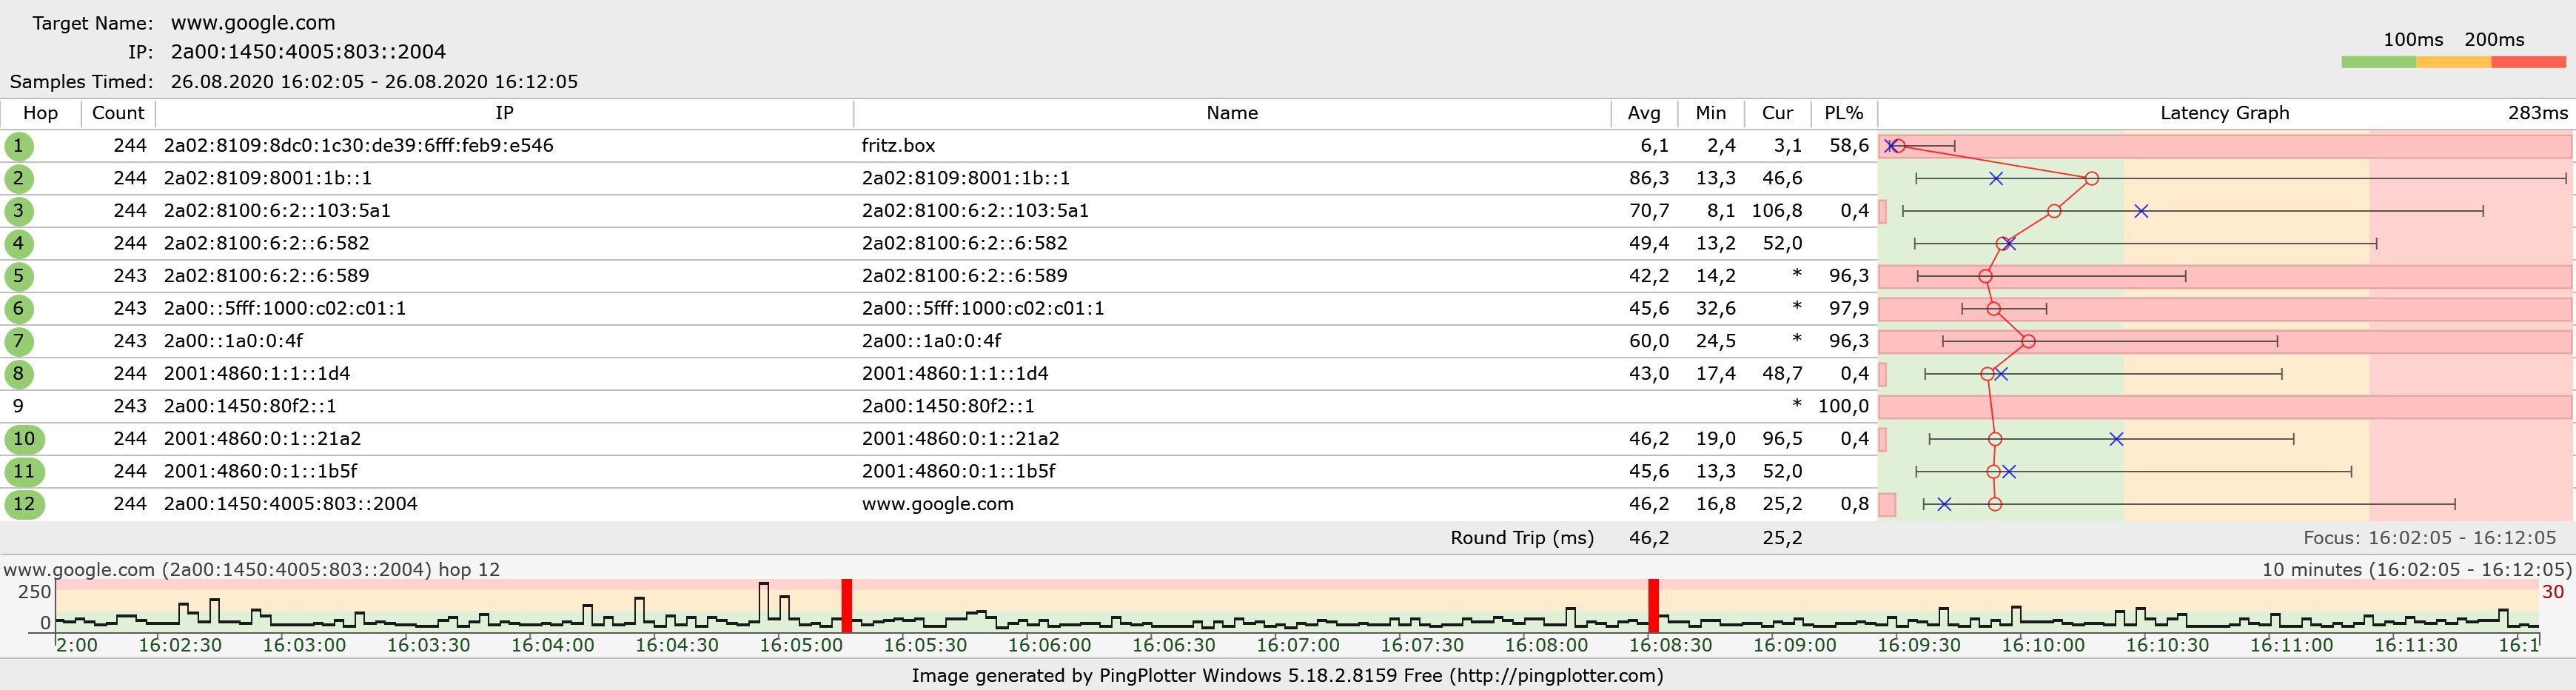Image resolution: width=2576 pixels, height=690 pixels.
Task: Click the hop 10 green badge
Action: point(24,439)
